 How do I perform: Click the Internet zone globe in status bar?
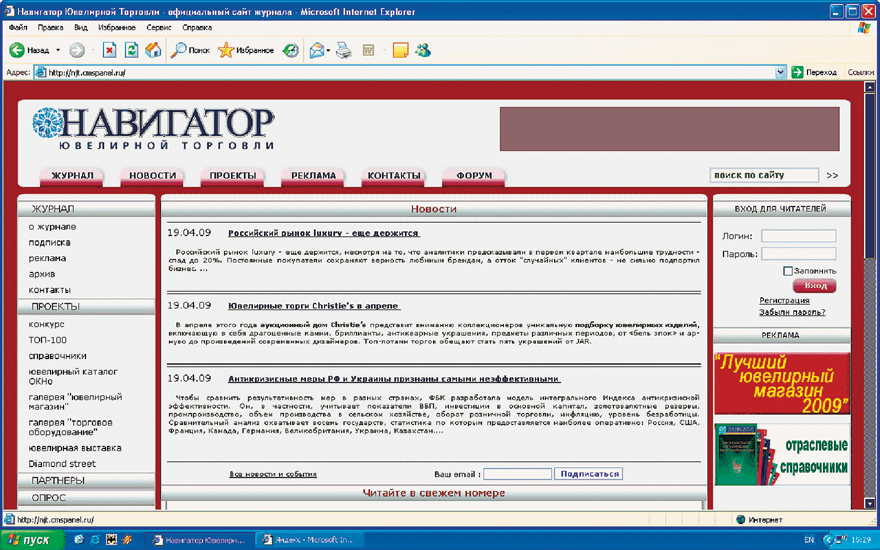pos(740,520)
